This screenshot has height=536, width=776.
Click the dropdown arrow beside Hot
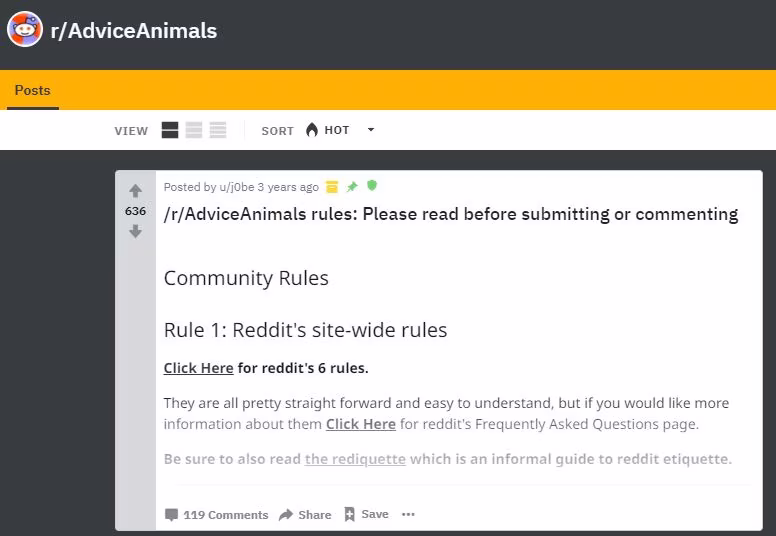(371, 130)
